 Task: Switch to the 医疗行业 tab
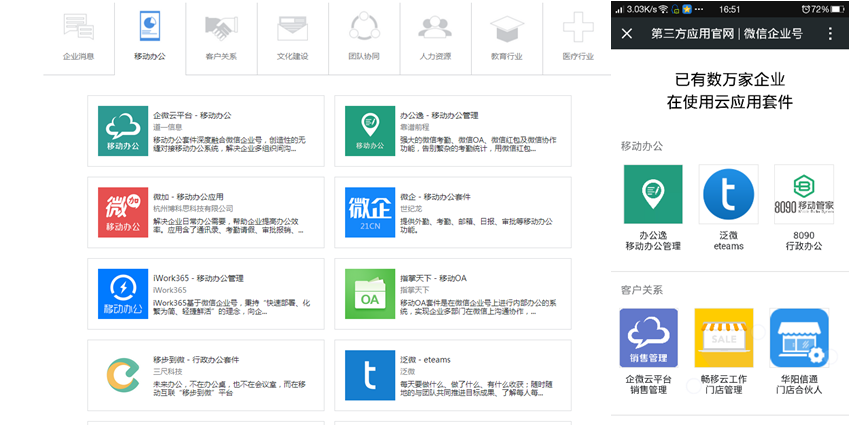click(x=577, y=38)
